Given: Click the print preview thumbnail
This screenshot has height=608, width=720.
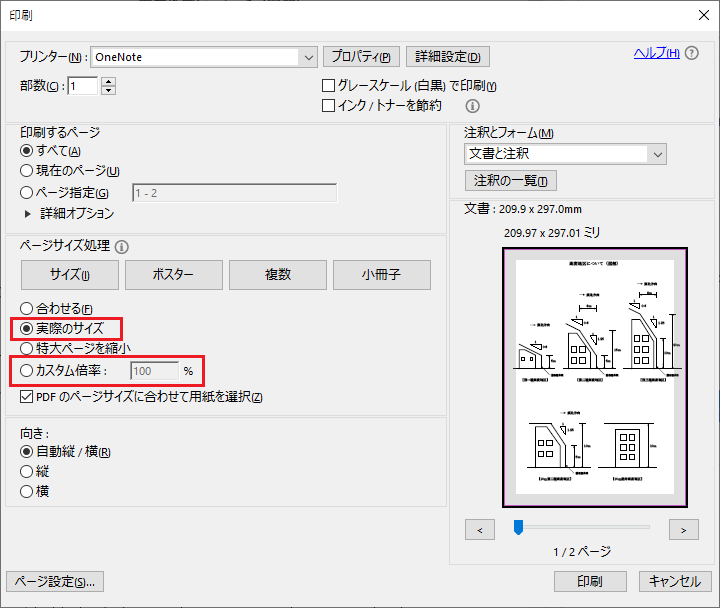Looking at the screenshot, I should 595,377.
